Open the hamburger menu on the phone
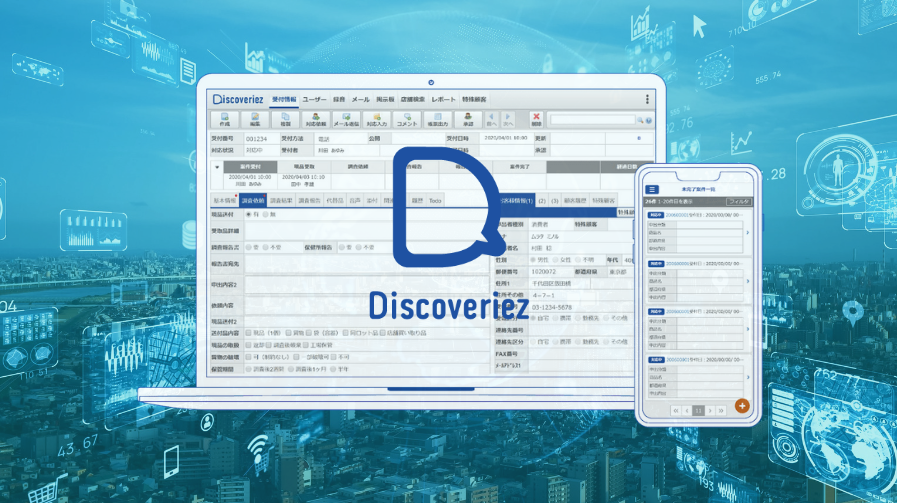 tap(652, 188)
